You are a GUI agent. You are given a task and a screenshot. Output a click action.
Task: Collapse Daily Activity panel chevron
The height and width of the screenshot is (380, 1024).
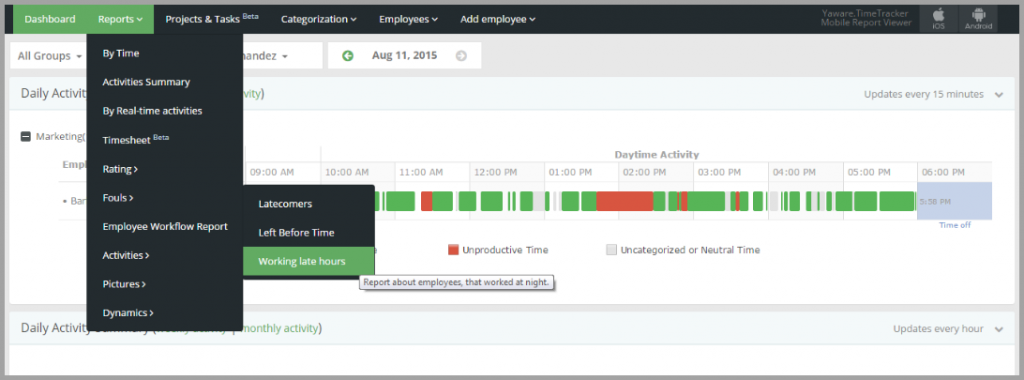(x=999, y=95)
